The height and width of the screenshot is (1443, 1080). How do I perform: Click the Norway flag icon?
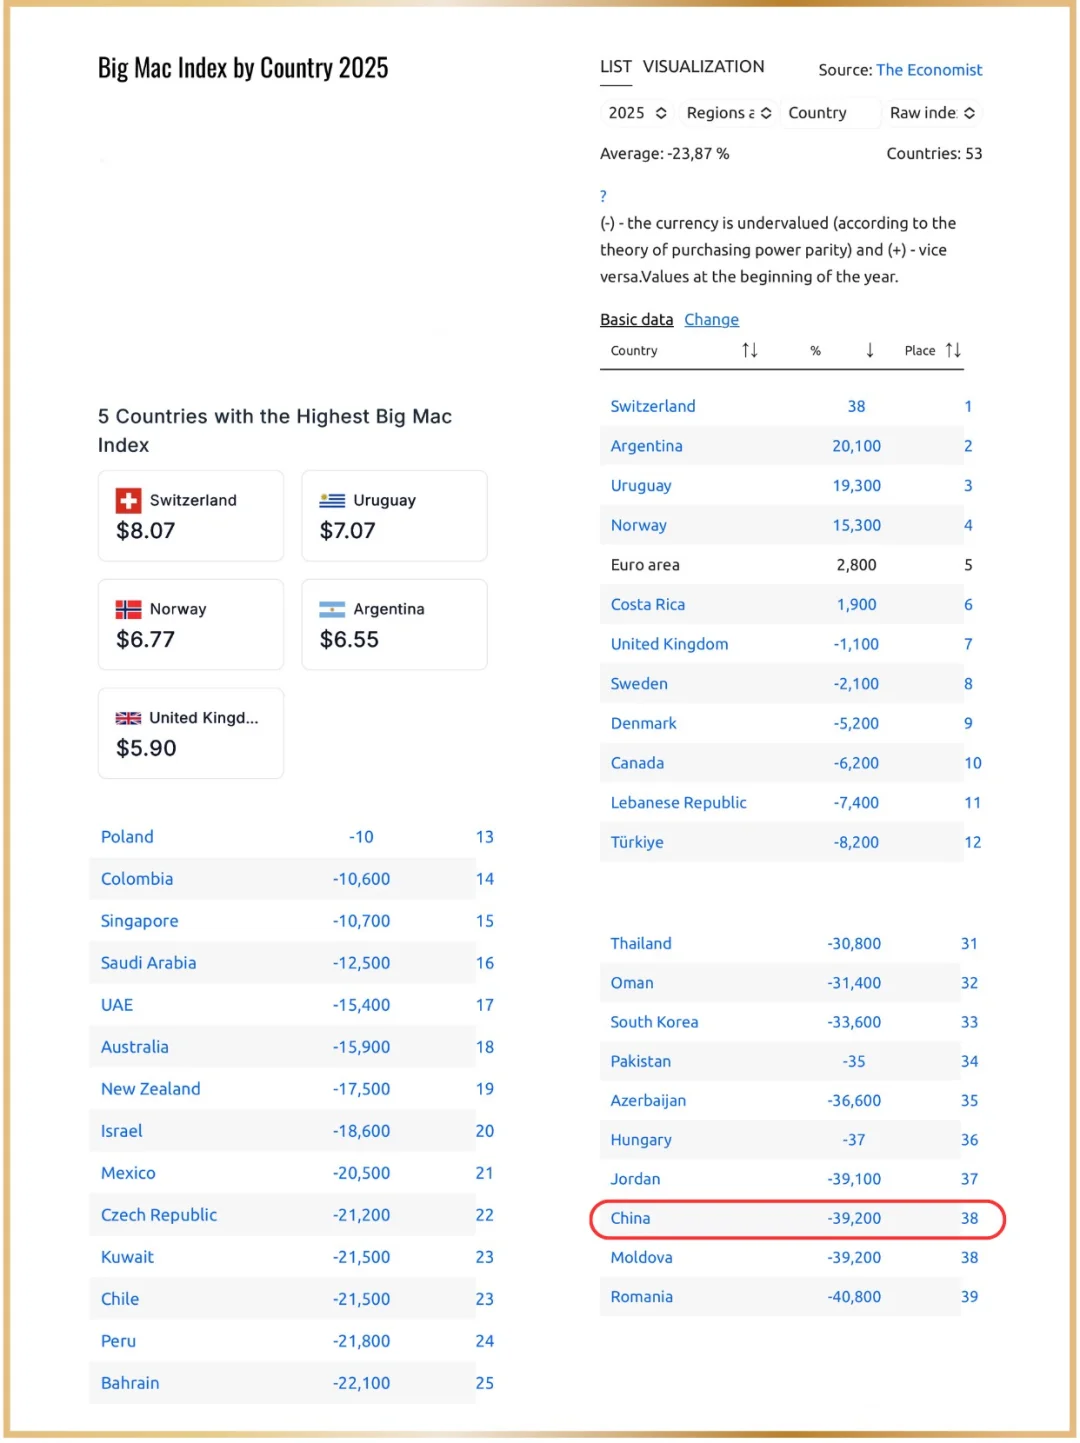point(128,609)
